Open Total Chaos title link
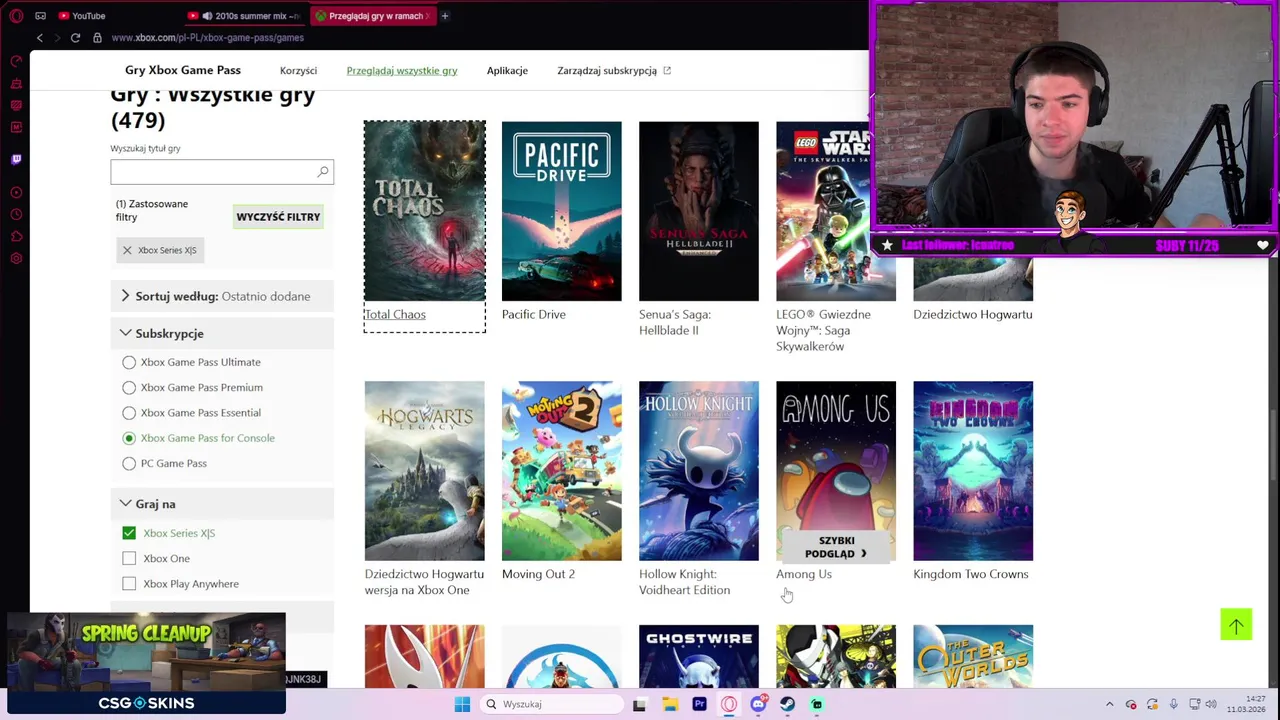 tap(395, 314)
